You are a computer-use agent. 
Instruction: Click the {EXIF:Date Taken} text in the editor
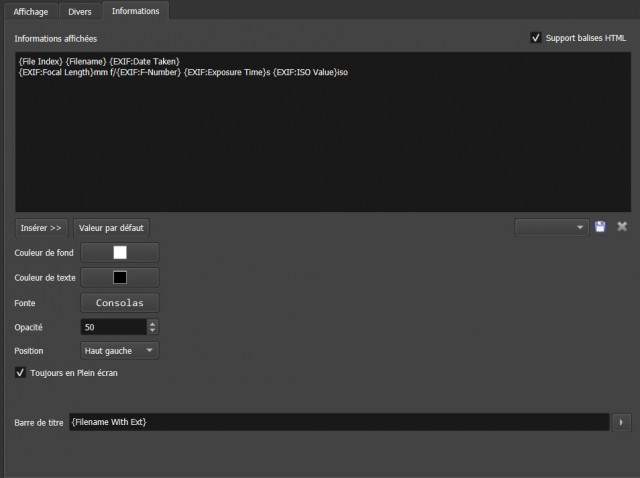[x=144, y=62]
